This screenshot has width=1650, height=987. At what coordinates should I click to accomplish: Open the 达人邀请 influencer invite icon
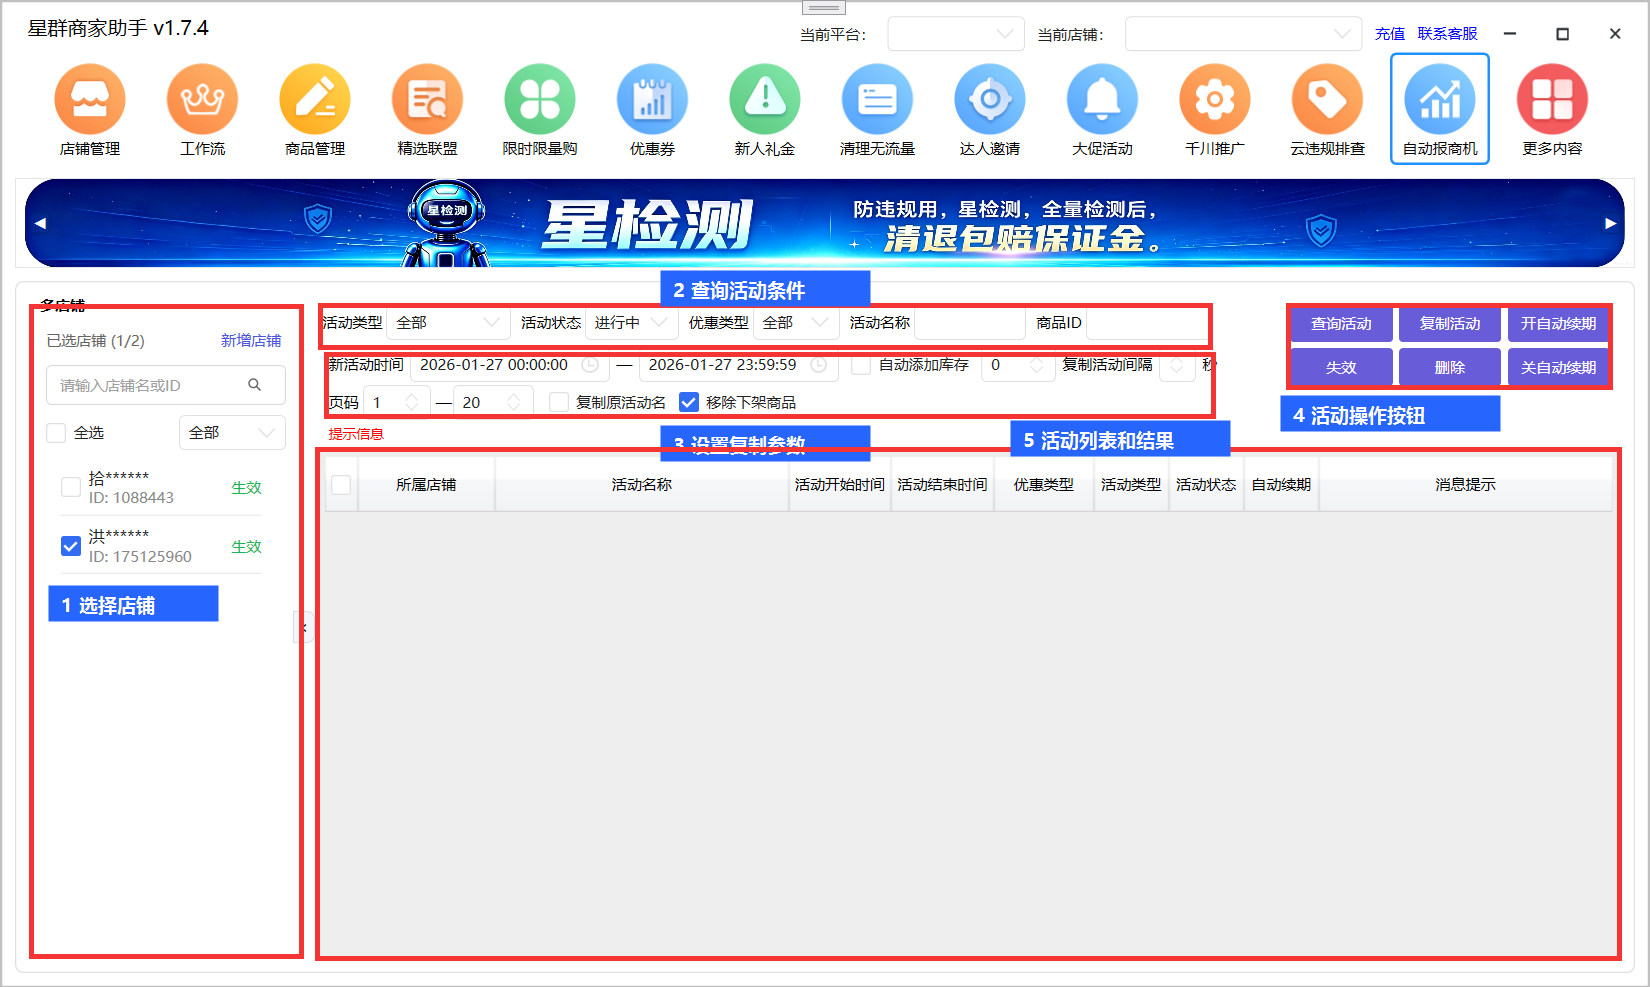(990, 99)
